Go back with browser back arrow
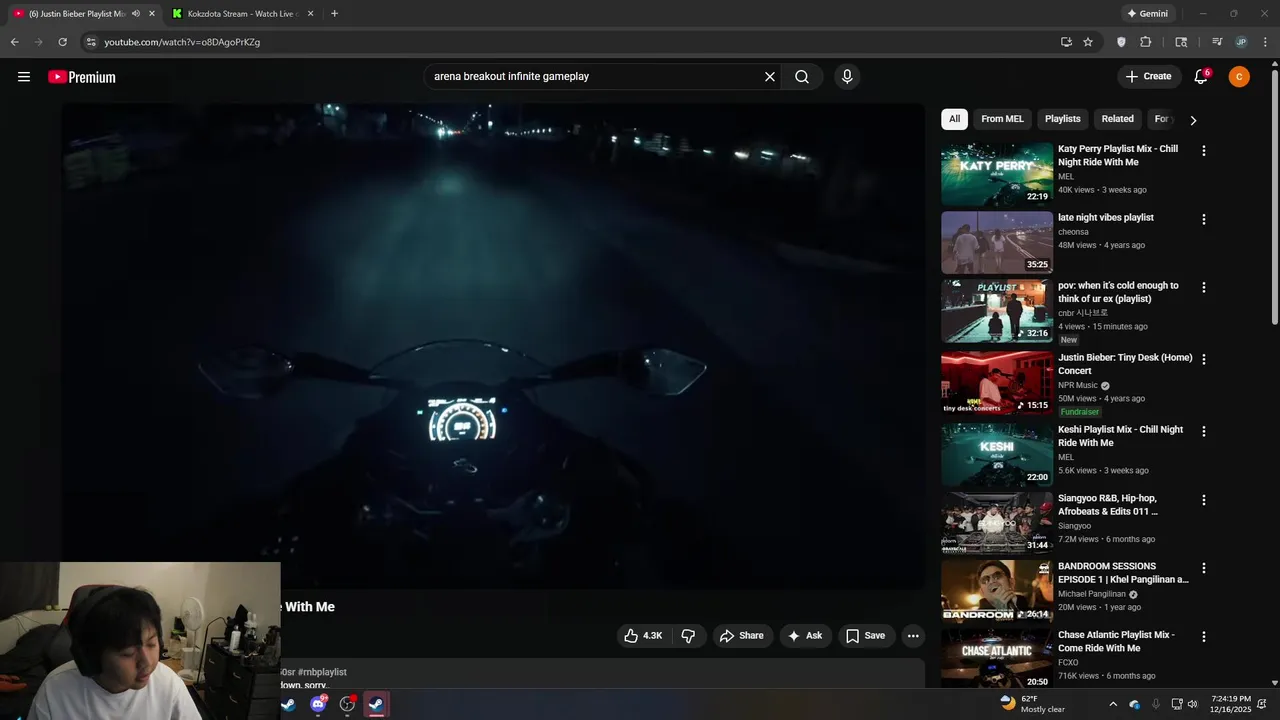Viewport: 1280px width, 720px height. point(14,42)
